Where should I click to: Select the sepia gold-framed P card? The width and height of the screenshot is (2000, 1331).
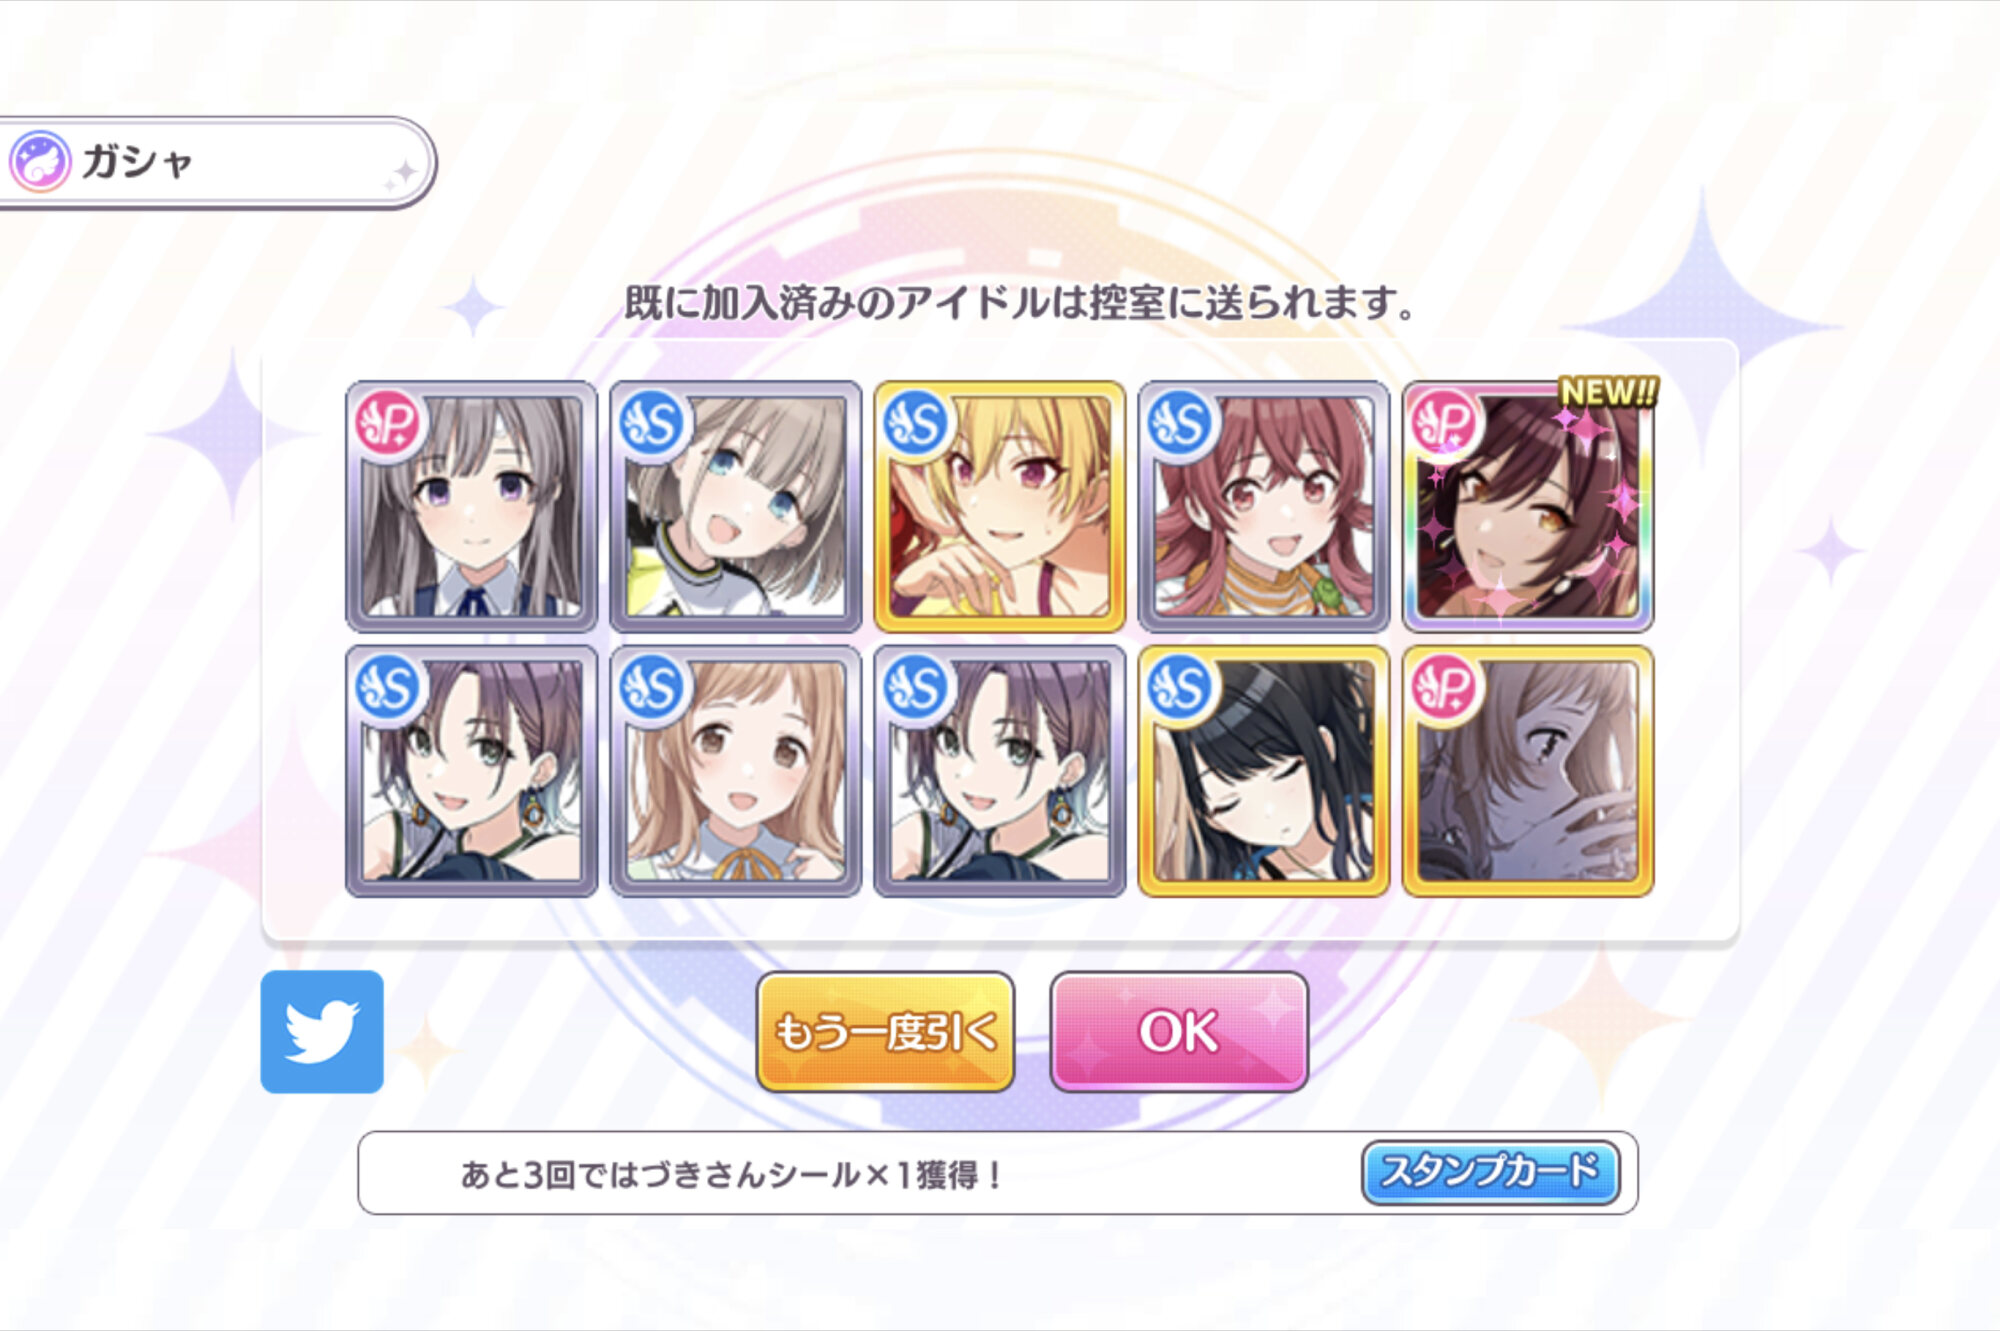(x=1527, y=771)
